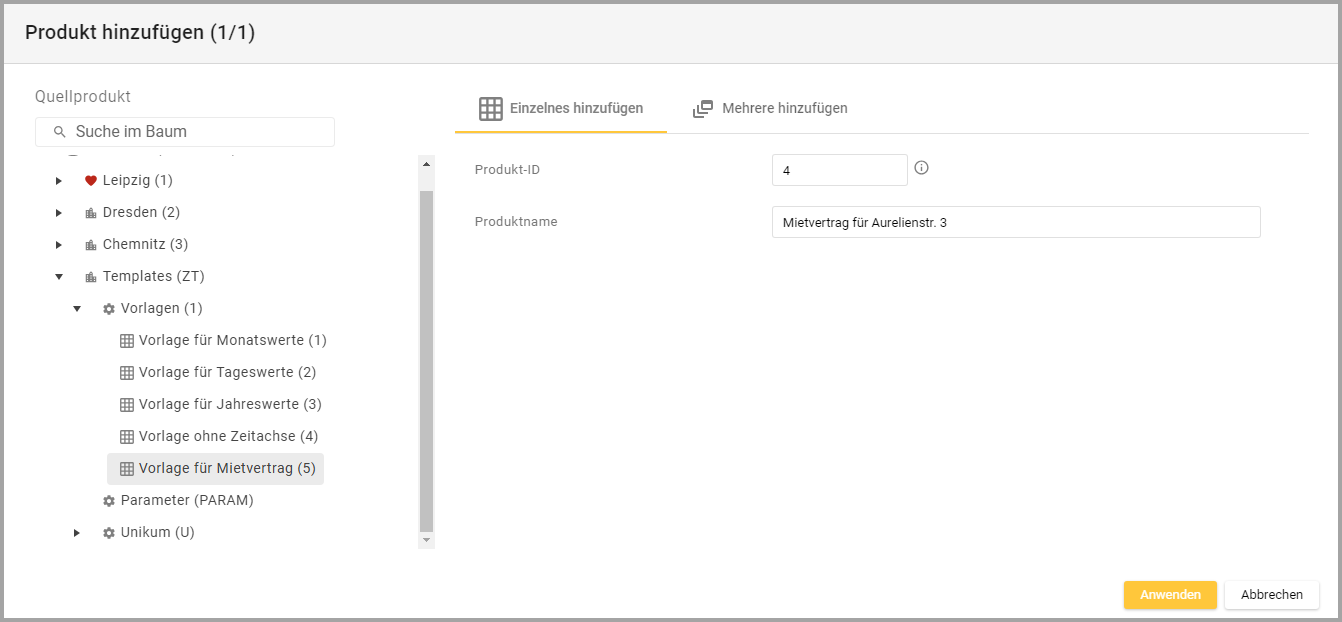The image size is (1342, 622).
Task: Click the tree scrollbar down arrow
Action: (427, 540)
